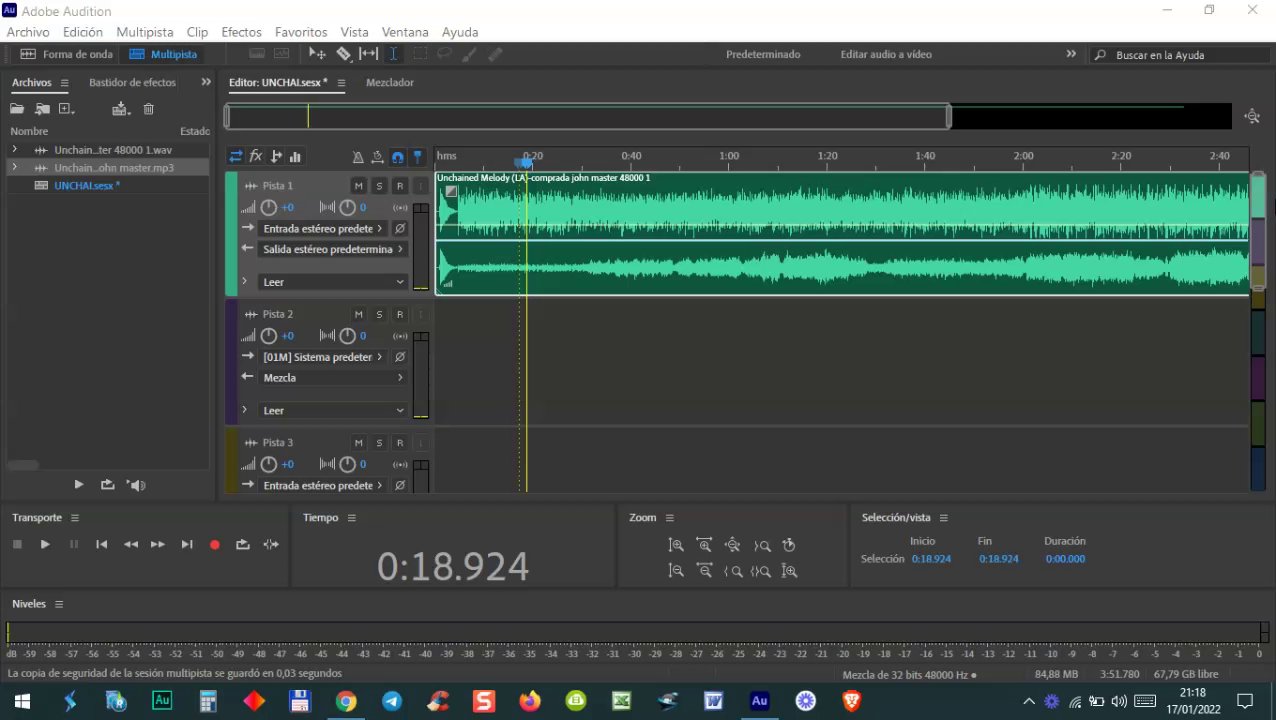The height and width of the screenshot is (720, 1276).
Task: Arm Pista 3 for recording with R
Action: (x=399, y=443)
